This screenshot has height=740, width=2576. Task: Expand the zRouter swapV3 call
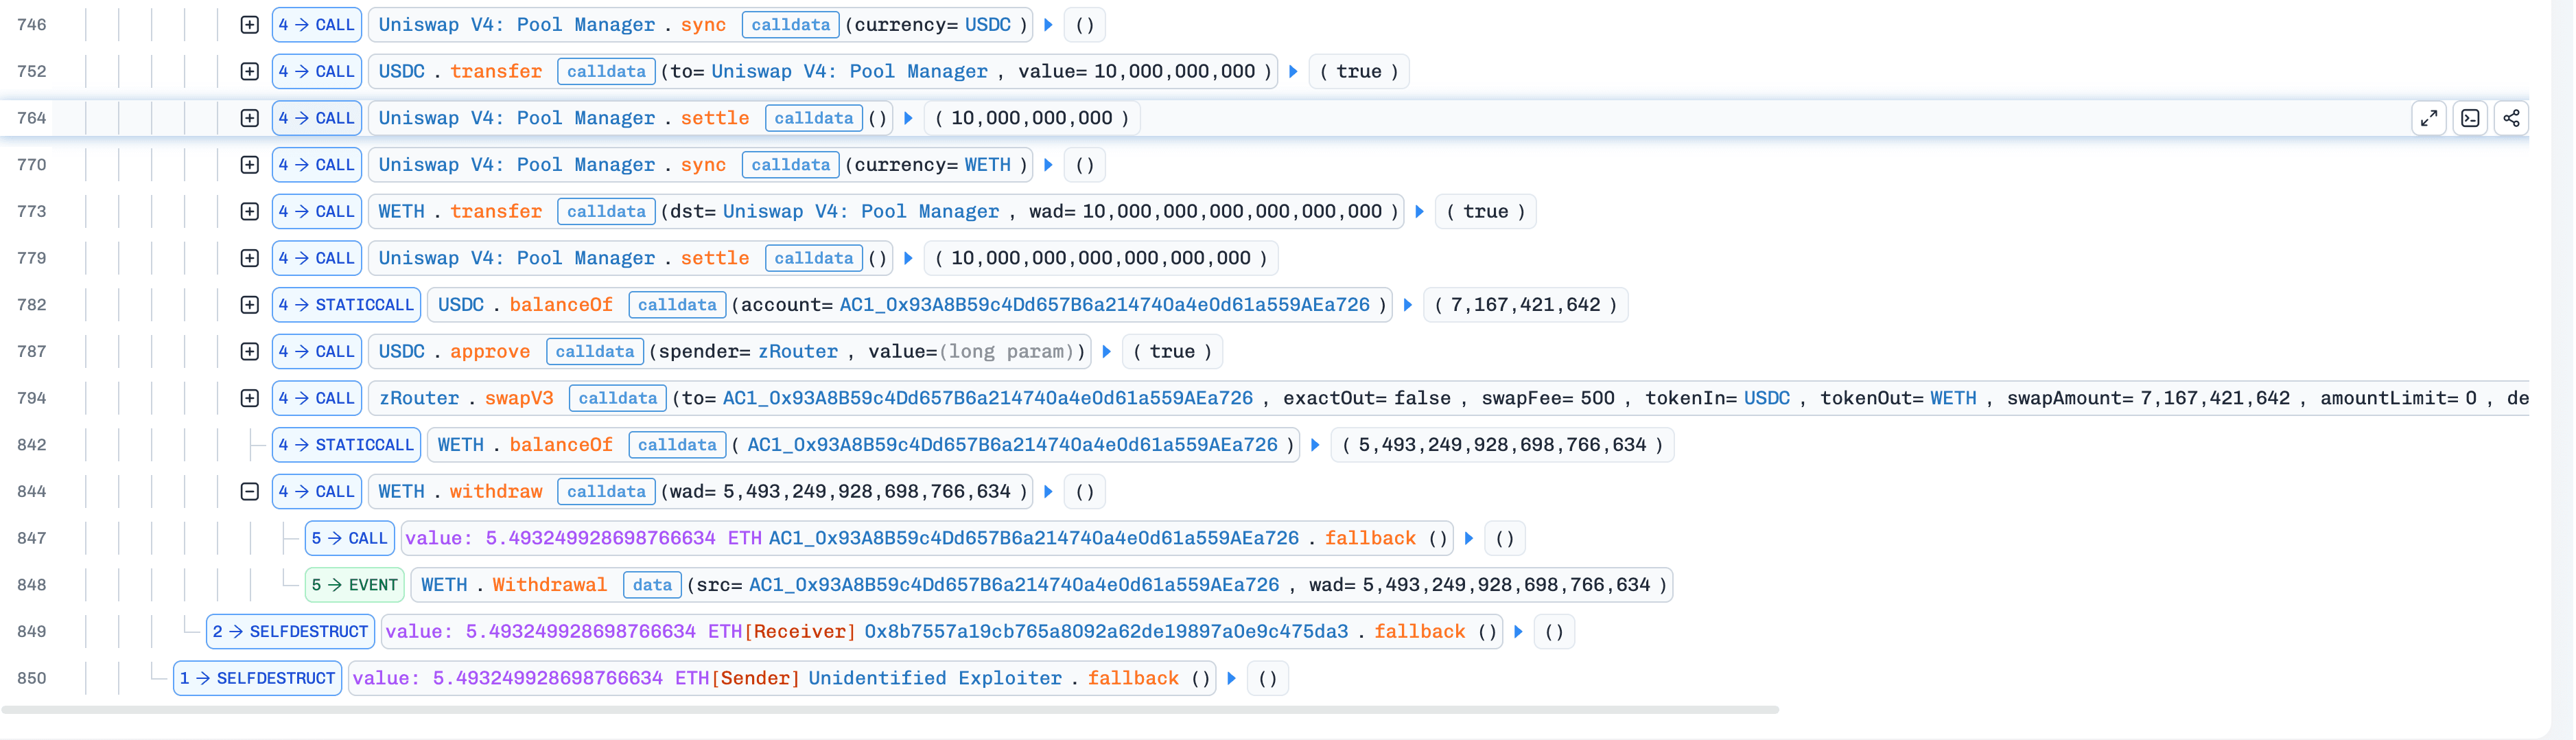pyautogui.click(x=250, y=398)
